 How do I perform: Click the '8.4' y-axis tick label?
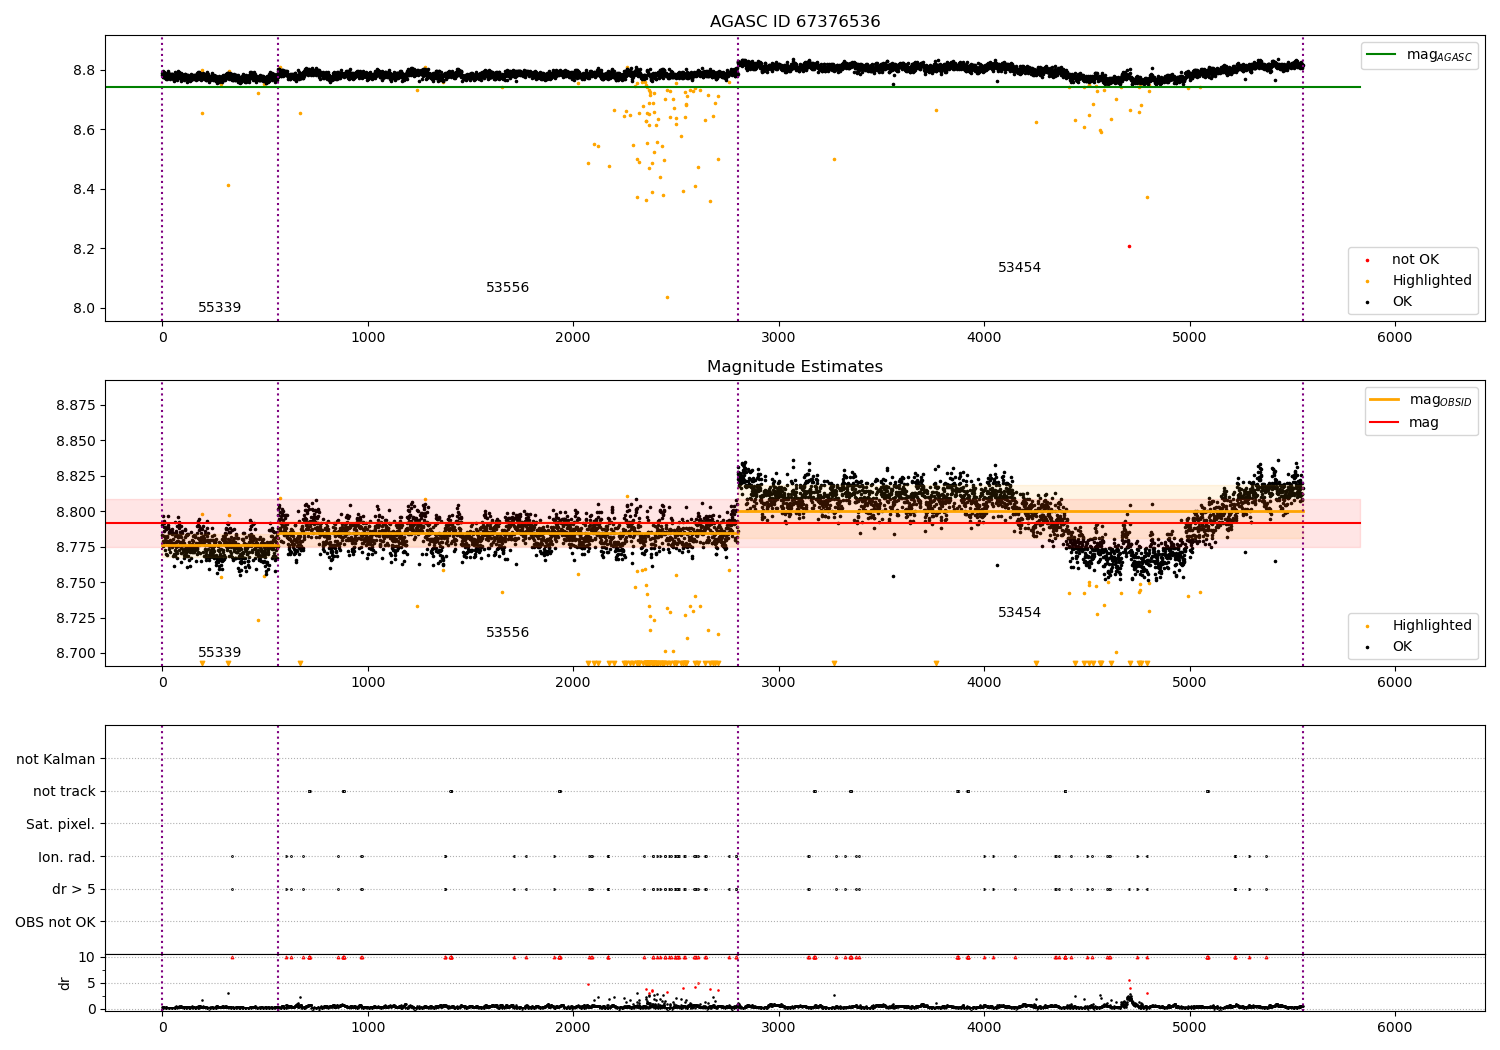tap(84, 190)
